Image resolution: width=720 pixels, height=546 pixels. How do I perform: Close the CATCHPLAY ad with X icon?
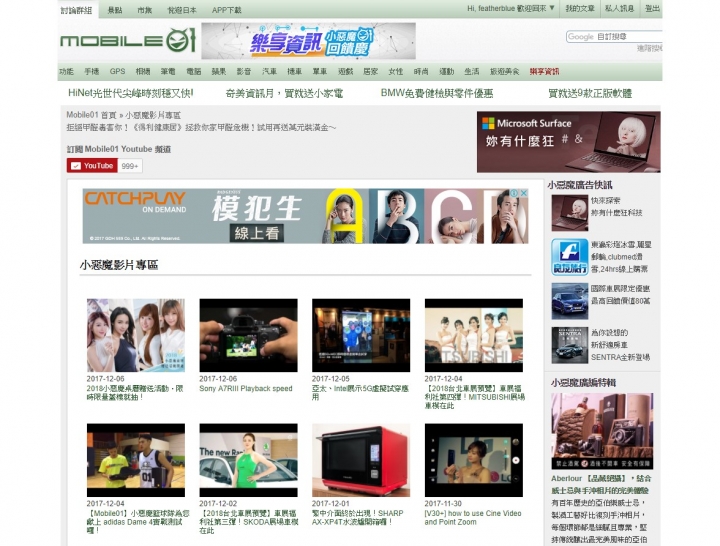[x=523, y=193]
